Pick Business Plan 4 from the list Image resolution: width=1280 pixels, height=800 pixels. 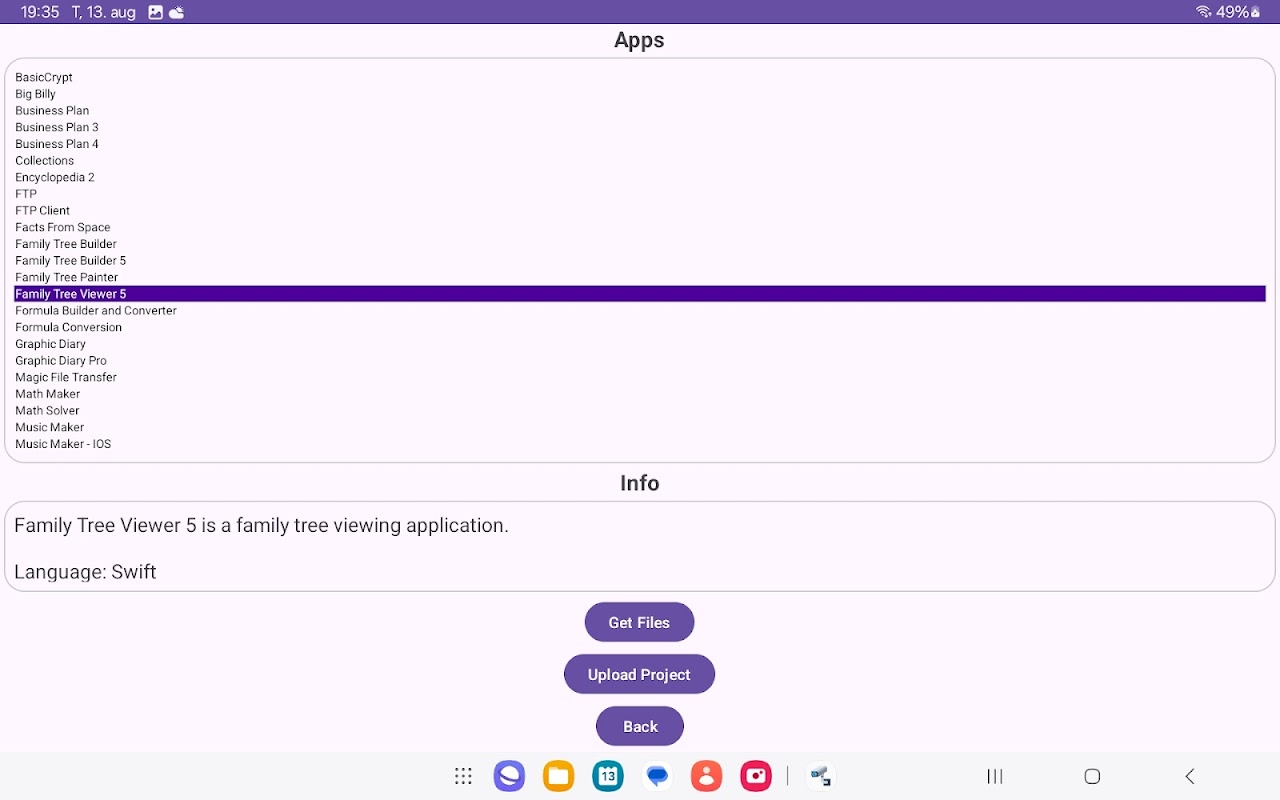640,144
